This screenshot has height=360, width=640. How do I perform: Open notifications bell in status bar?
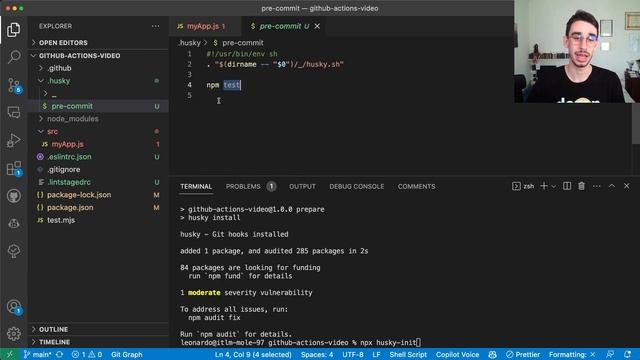click(x=627, y=354)
